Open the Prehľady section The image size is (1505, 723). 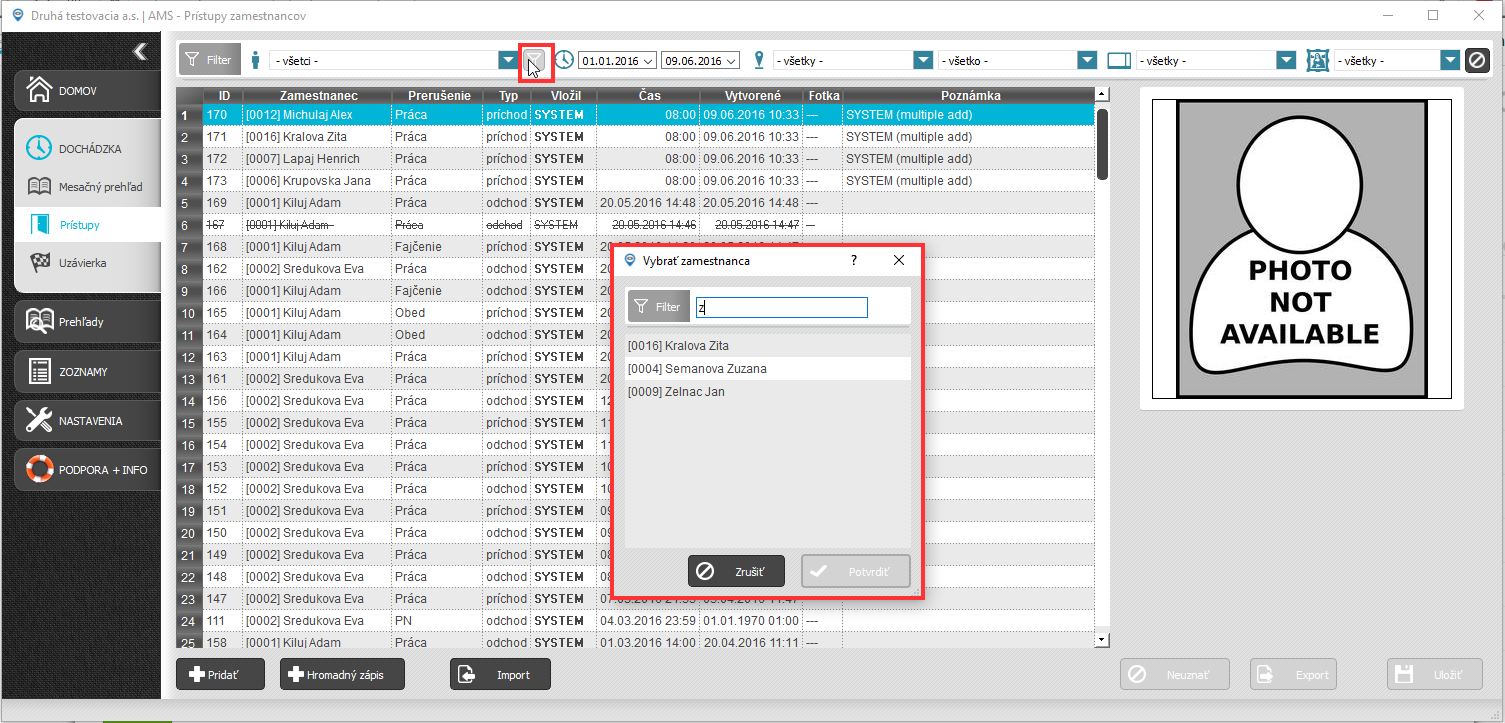pyautogui.click(x=87, y=322)
